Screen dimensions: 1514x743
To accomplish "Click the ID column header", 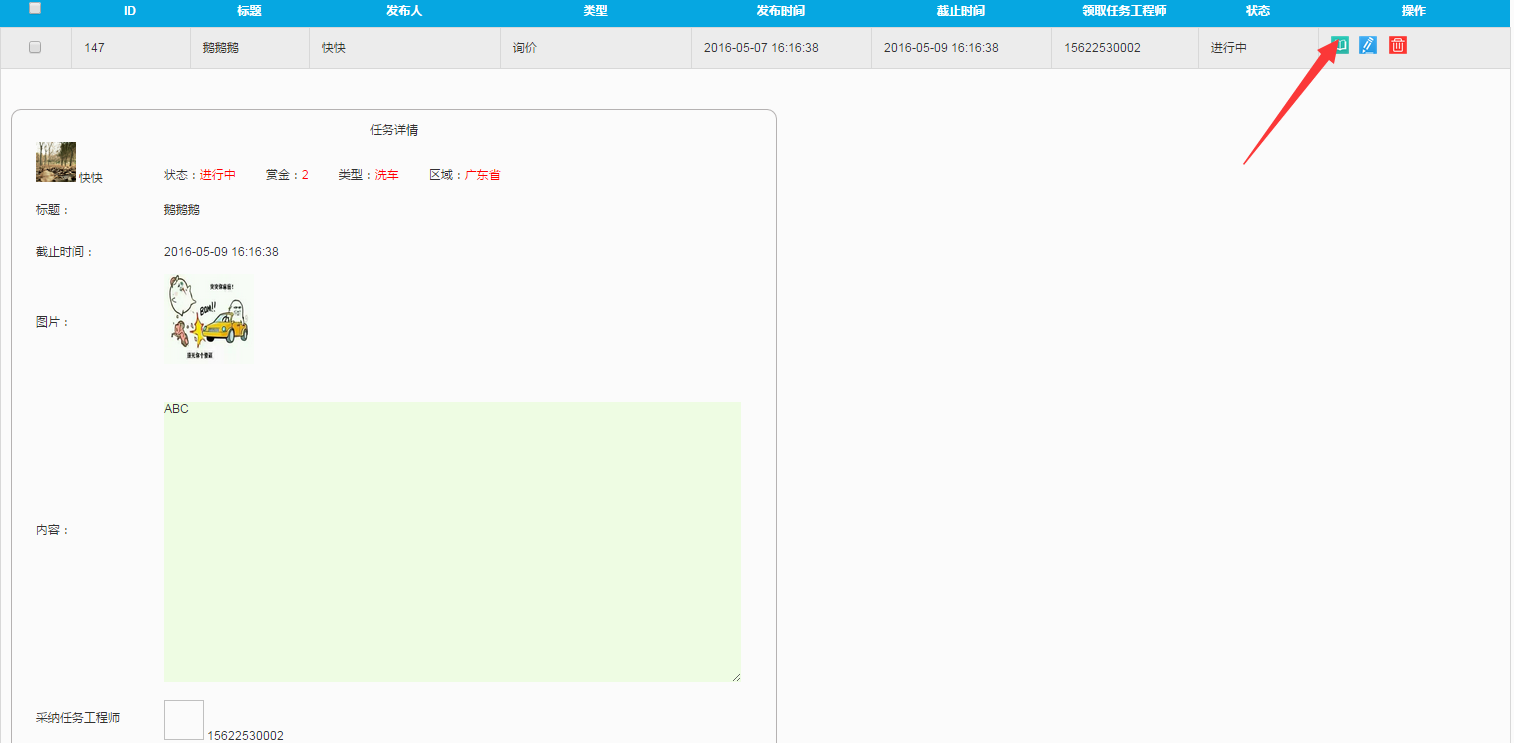I will [x=130, y=11].
